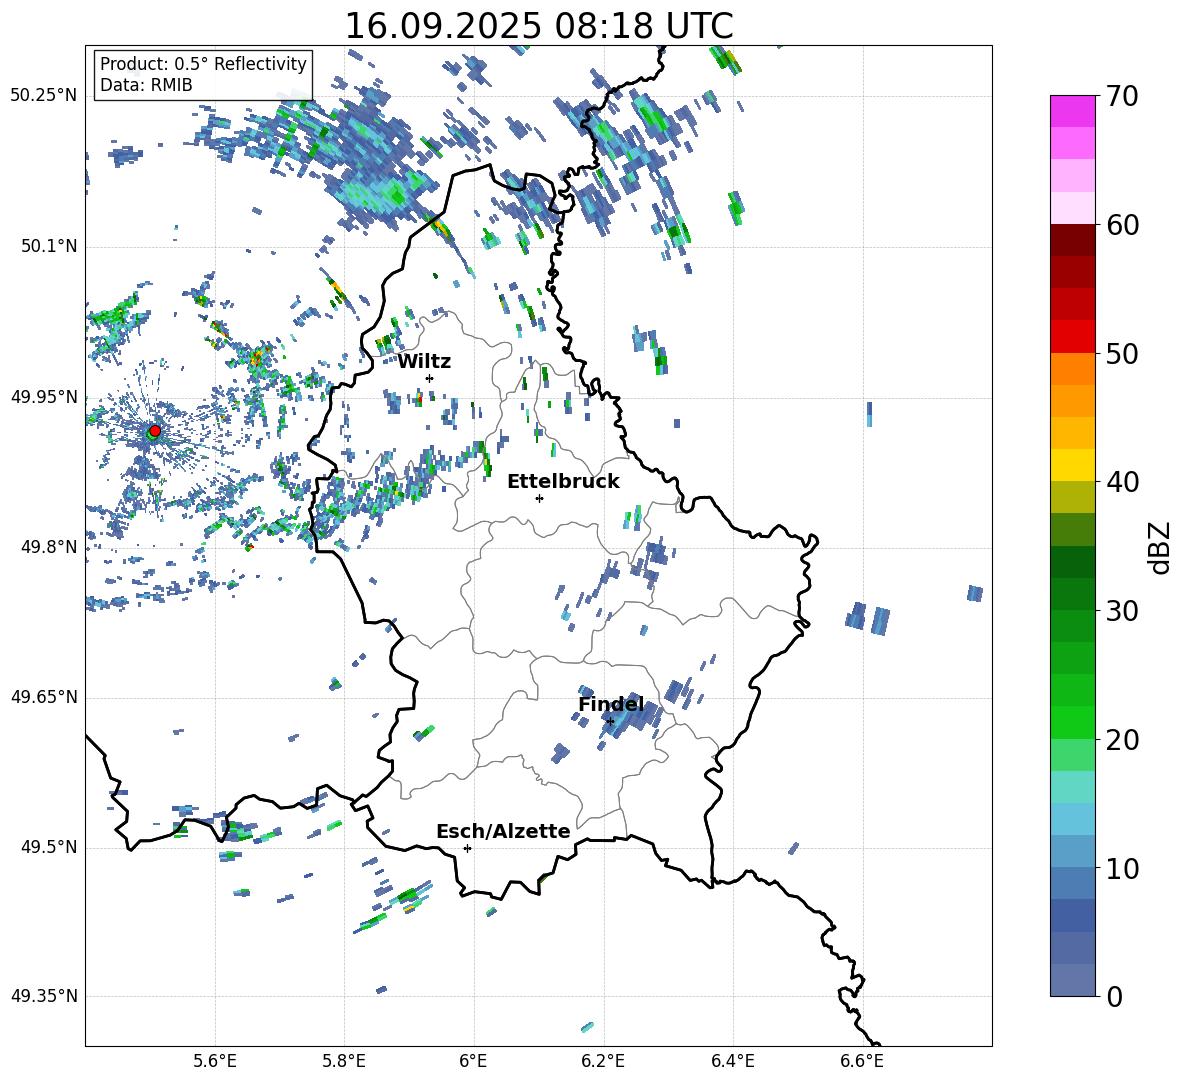Viewport: 1184px width, 1081px height.
Task: Click the 49.8°N latitude label
Action: (49, 547)
